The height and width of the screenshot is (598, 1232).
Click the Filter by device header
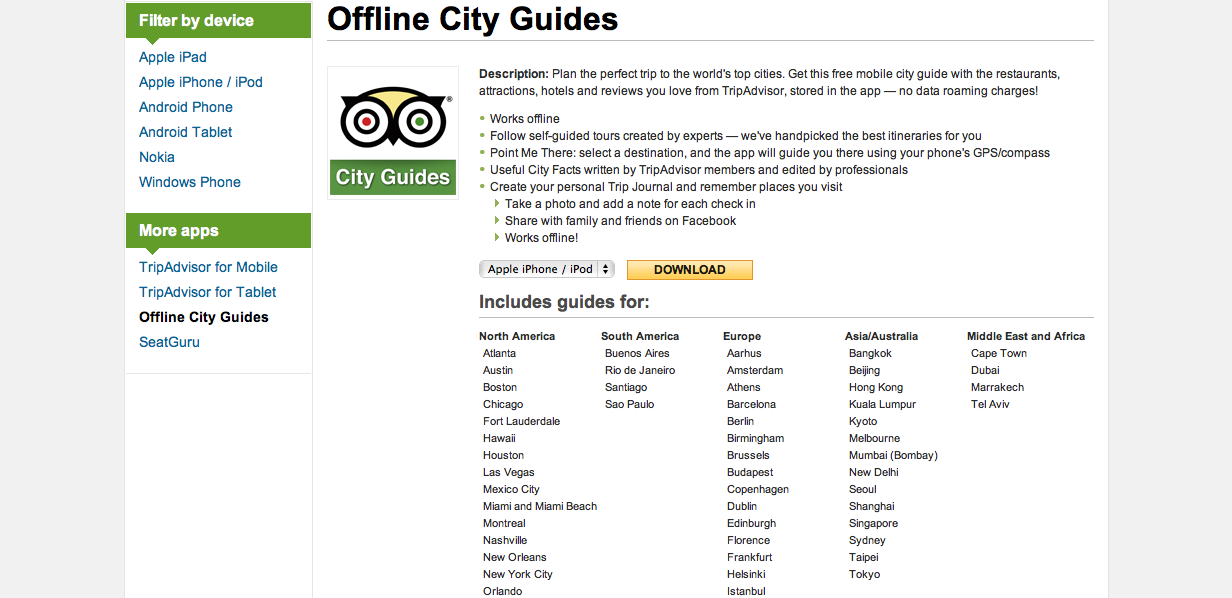tap(218, 20)
